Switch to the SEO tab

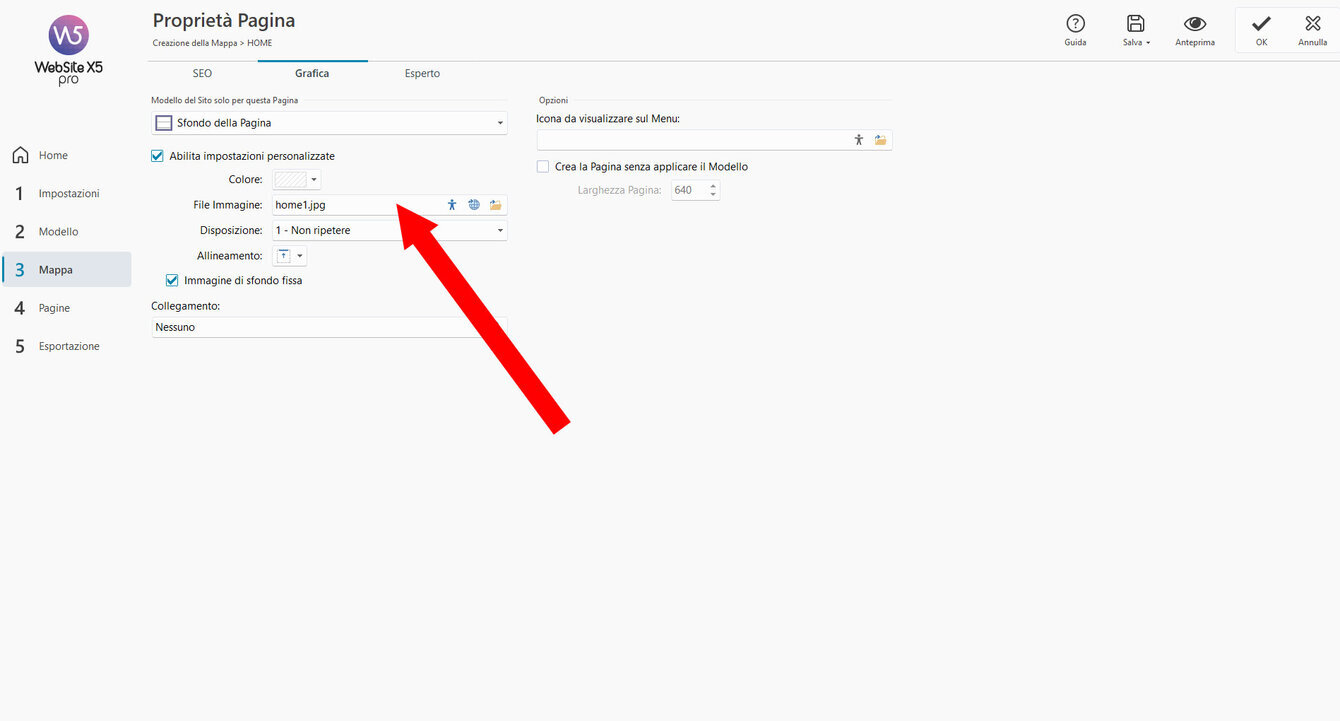(202, 74)
